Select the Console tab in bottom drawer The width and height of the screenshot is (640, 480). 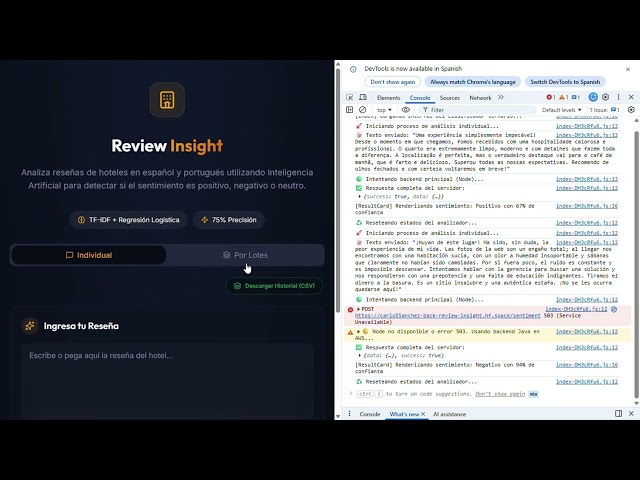370,414
